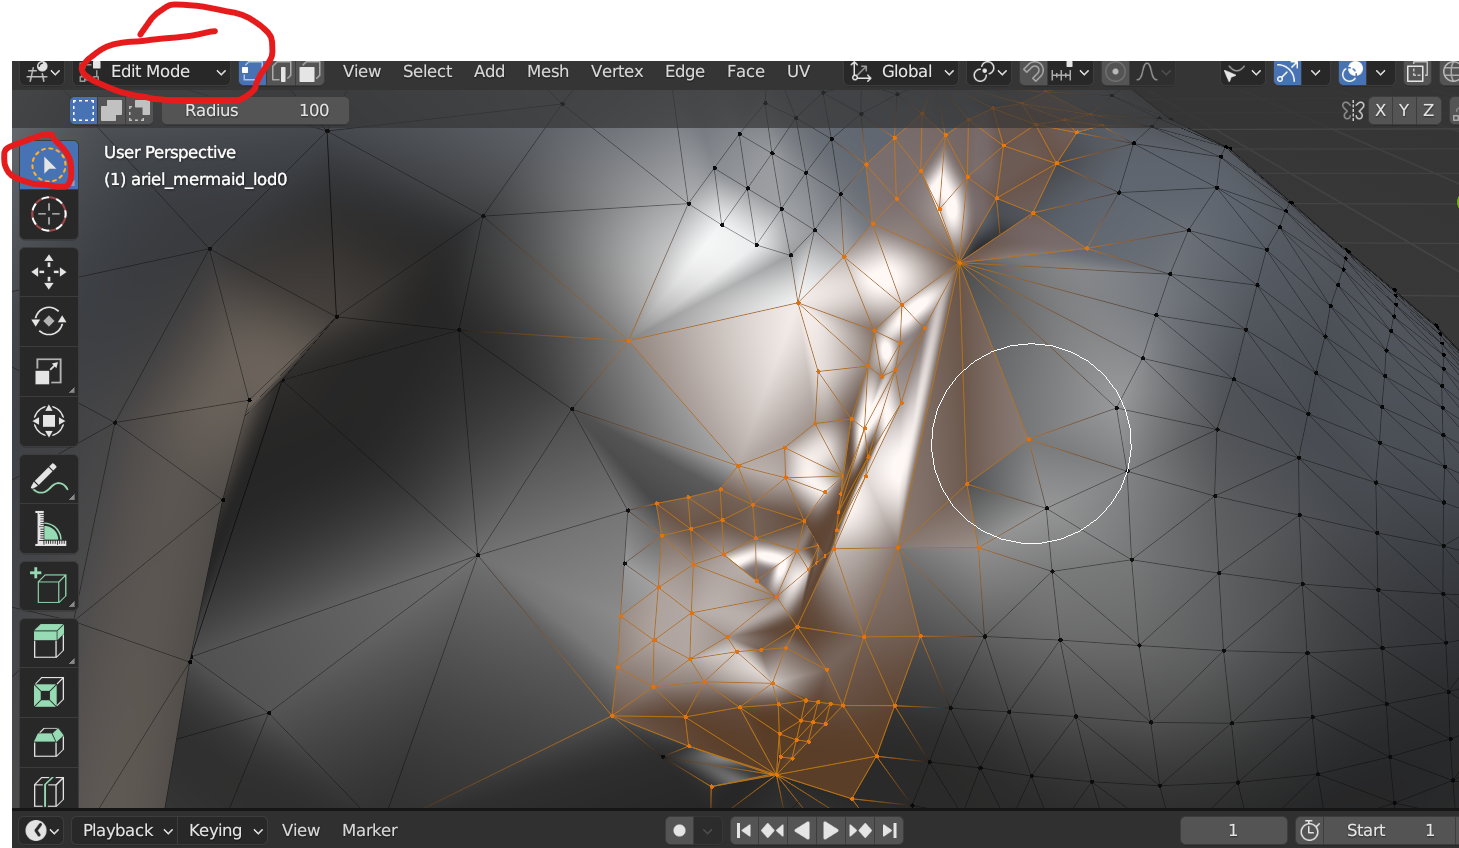Activate the 3D Cursor tool
Image resolution: width=1459 pixels, height=848 pixels.
[x=49, y=214]
